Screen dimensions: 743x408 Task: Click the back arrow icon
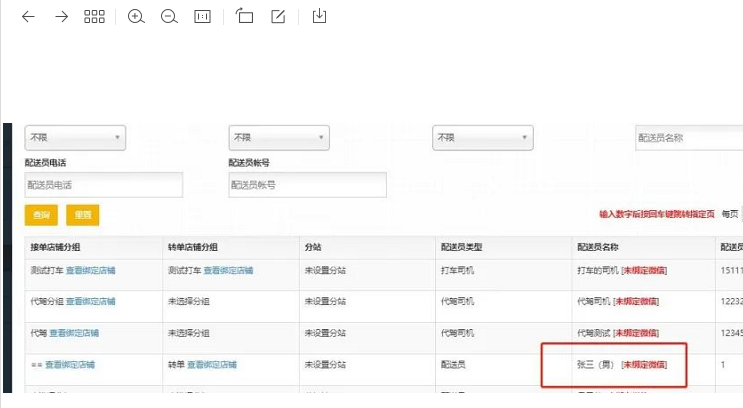pyautogui.click(x=28, y=17)
